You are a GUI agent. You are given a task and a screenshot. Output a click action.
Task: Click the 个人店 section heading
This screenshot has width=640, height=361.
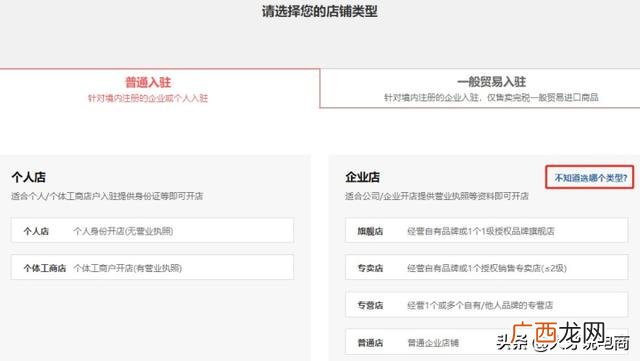(x=29, y=177)
